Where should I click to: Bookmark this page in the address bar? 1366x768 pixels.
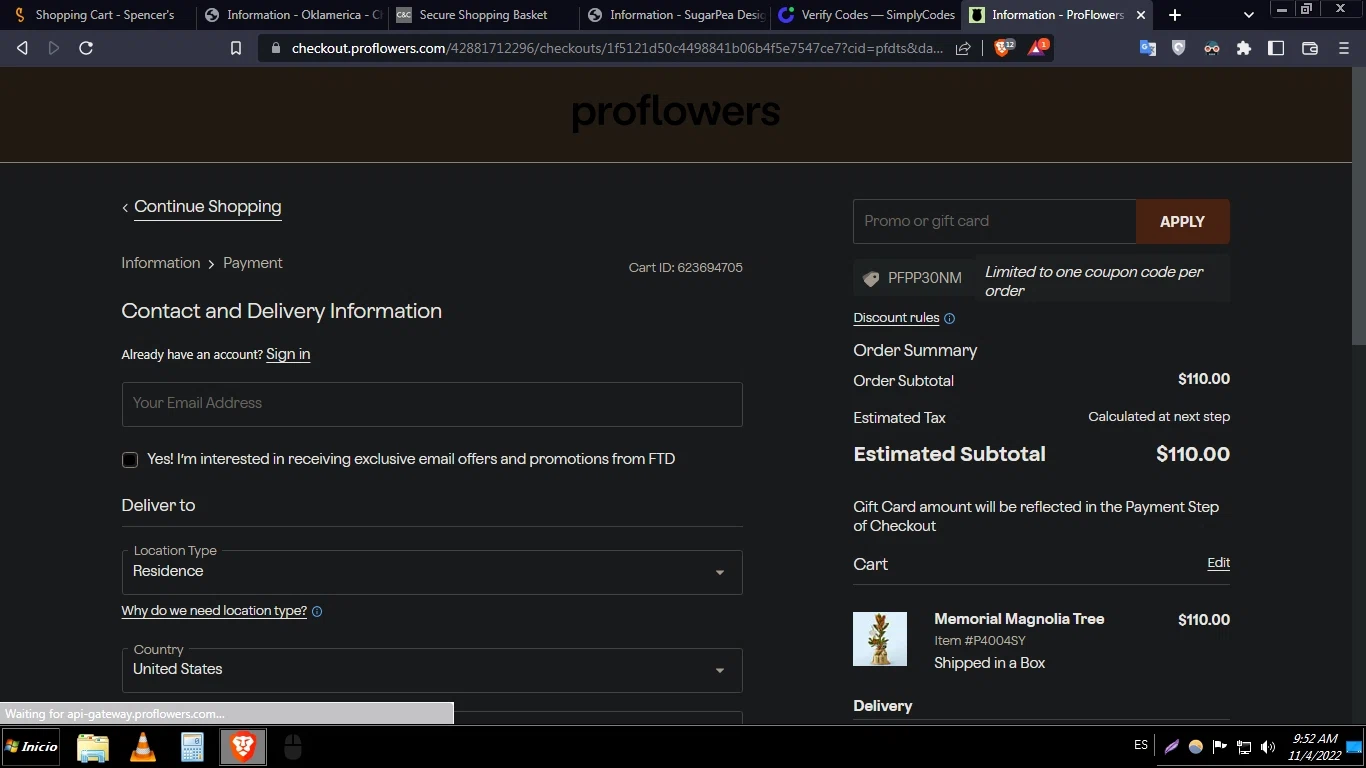pos(236,48)
